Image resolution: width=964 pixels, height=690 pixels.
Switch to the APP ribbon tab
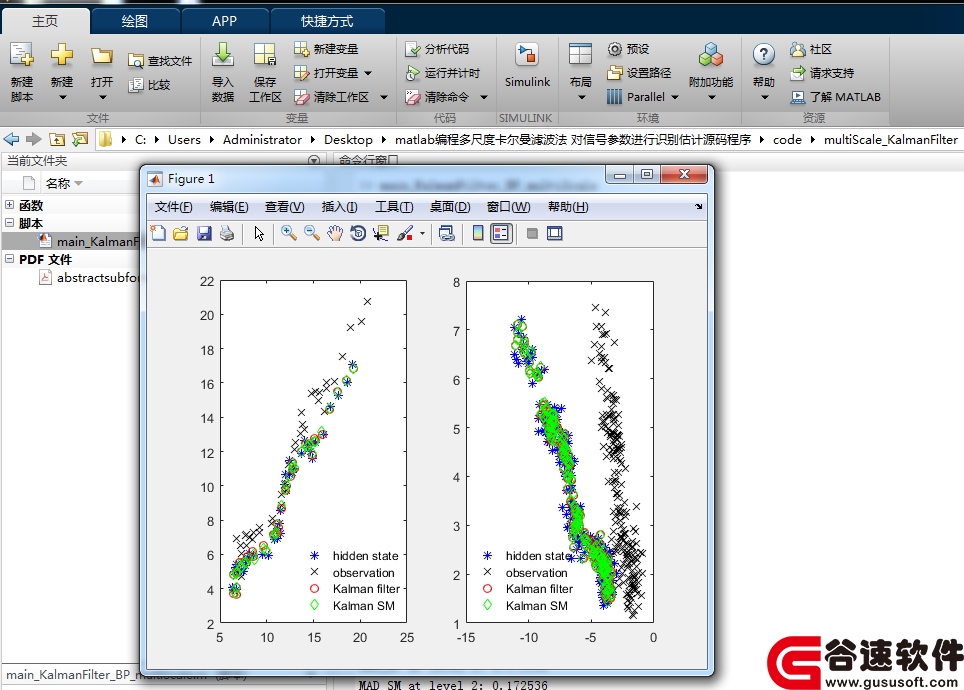[x=224, y=22]
